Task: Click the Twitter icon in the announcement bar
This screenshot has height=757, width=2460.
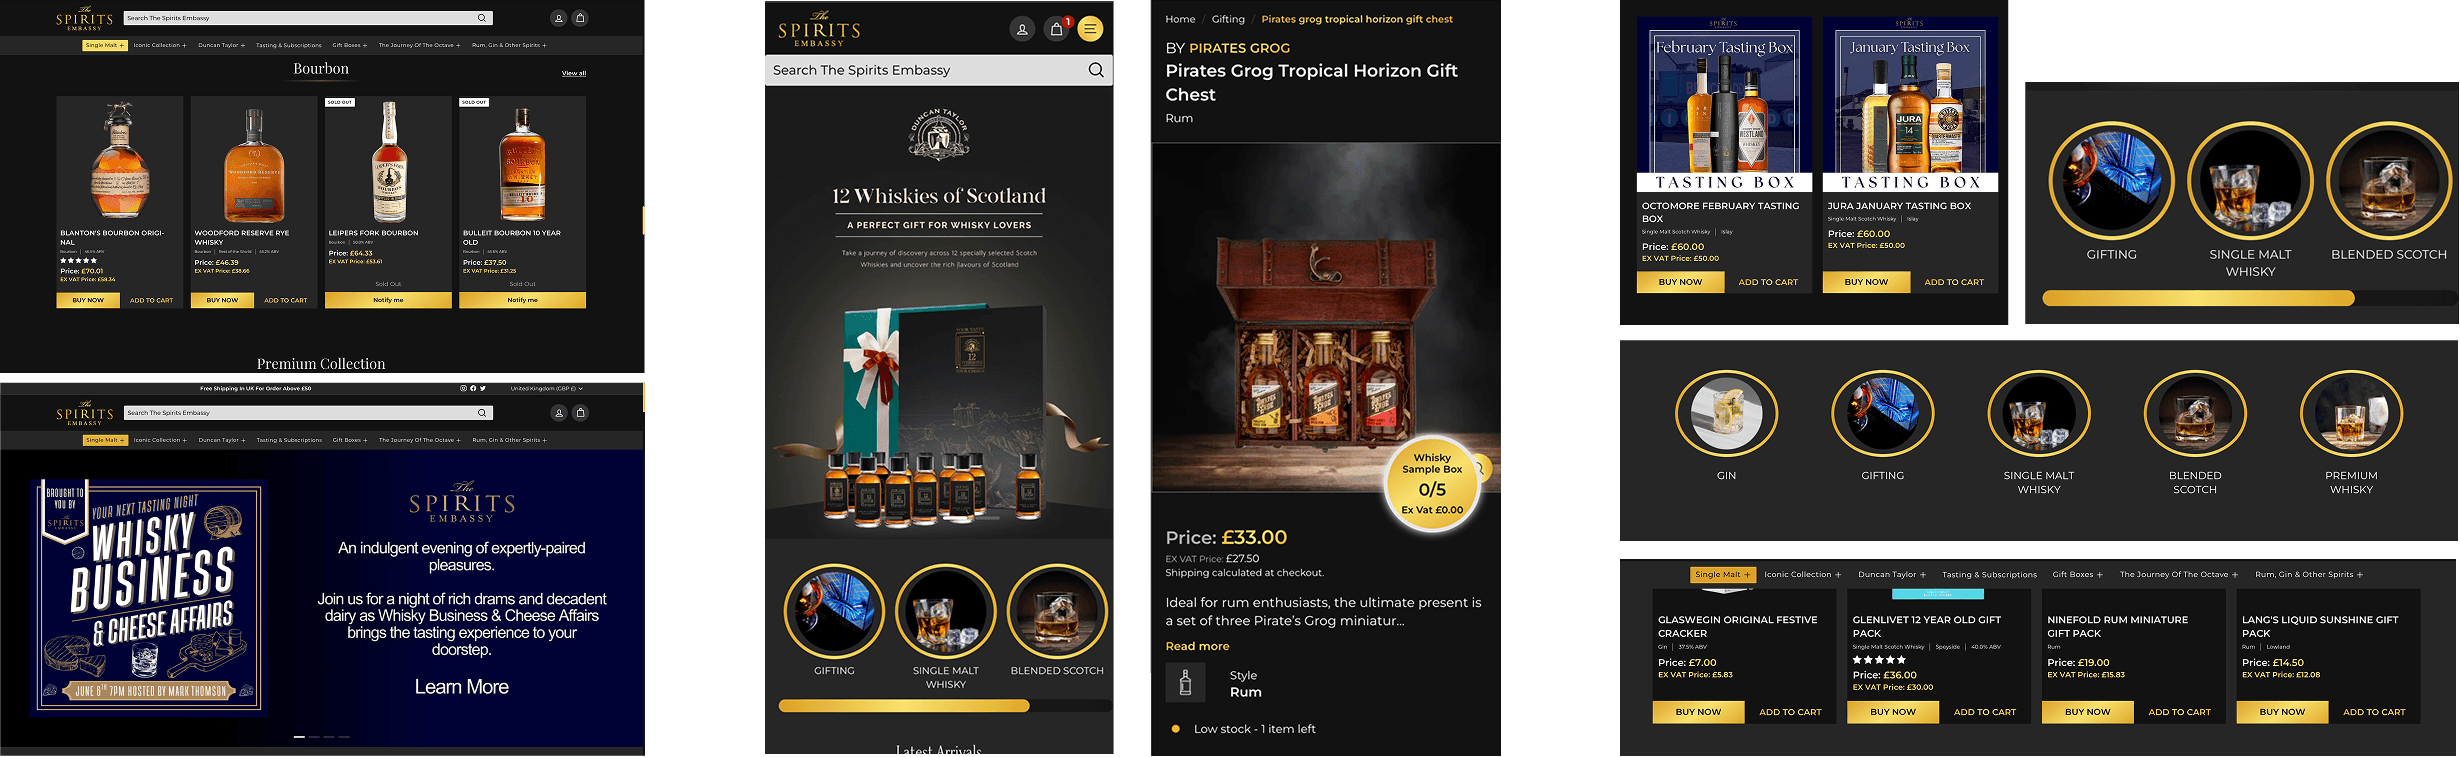Action: pyautogui.click(x=483, y=388)
